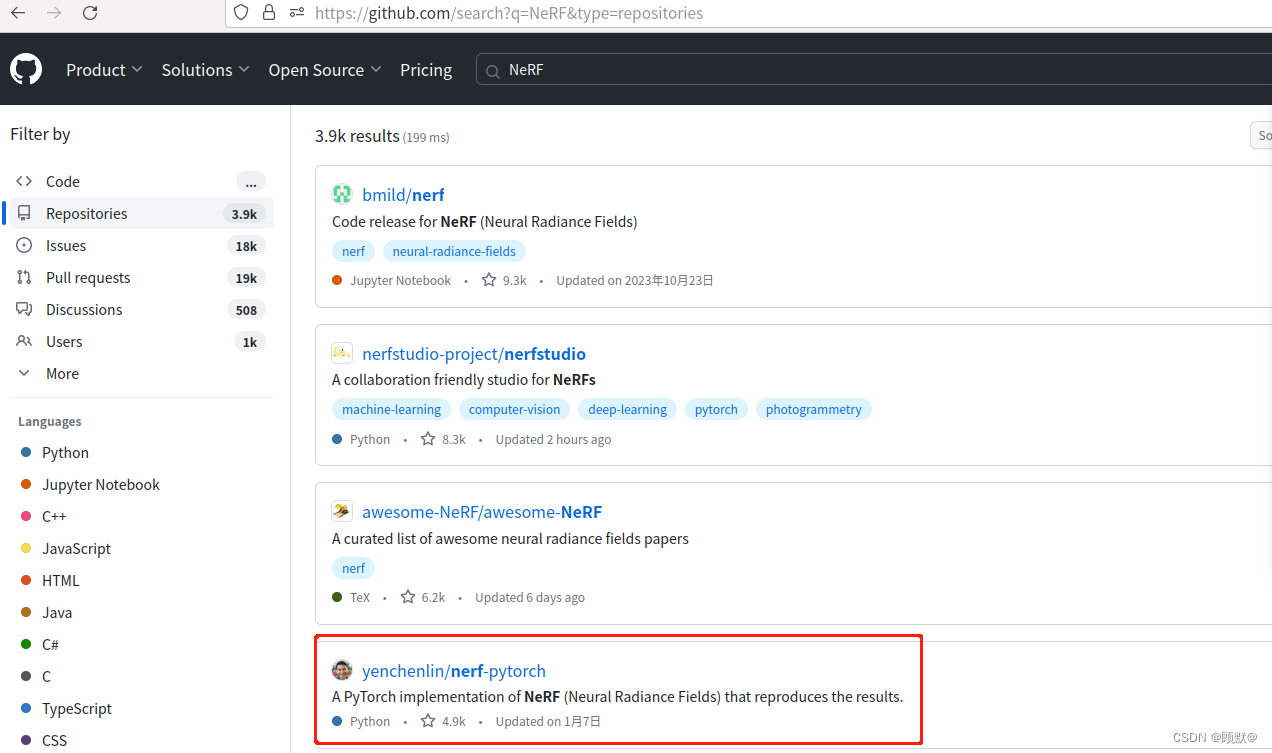Star icon for nerfstudio 8.3k

(x=428, y=438)
